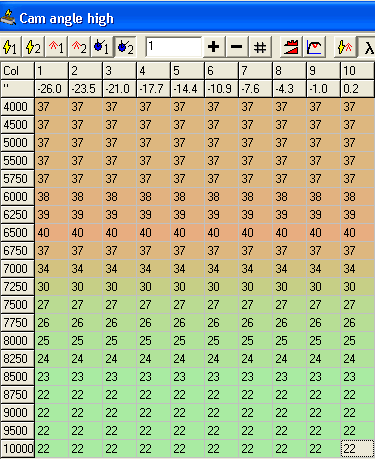Screen dimensions: 375x459
Task: Switch to cam angle table 1 icon
Action: [102, 47]
